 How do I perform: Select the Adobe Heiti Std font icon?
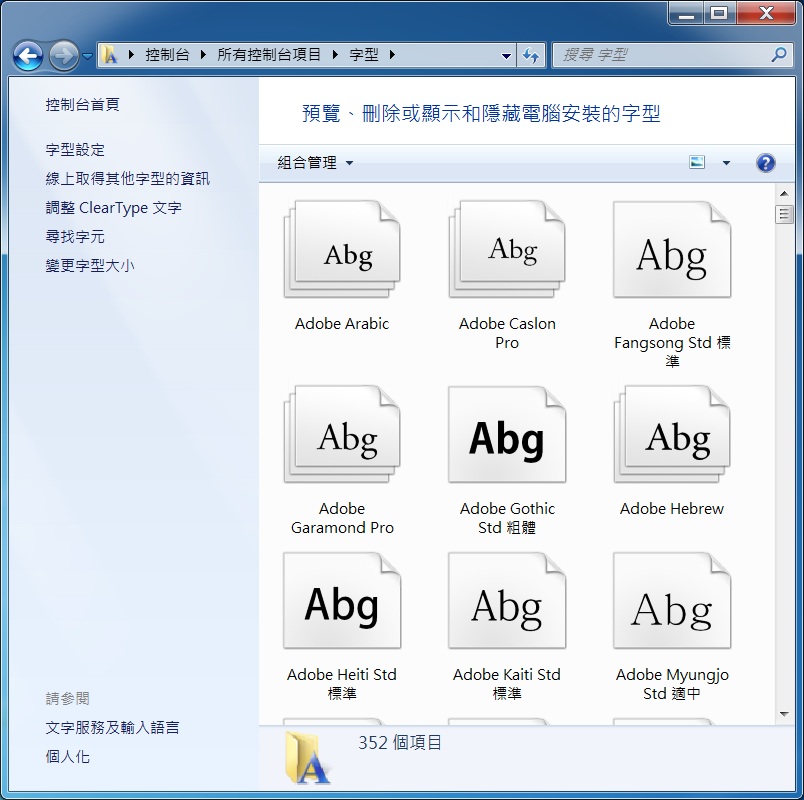click(x=342, y=601)
